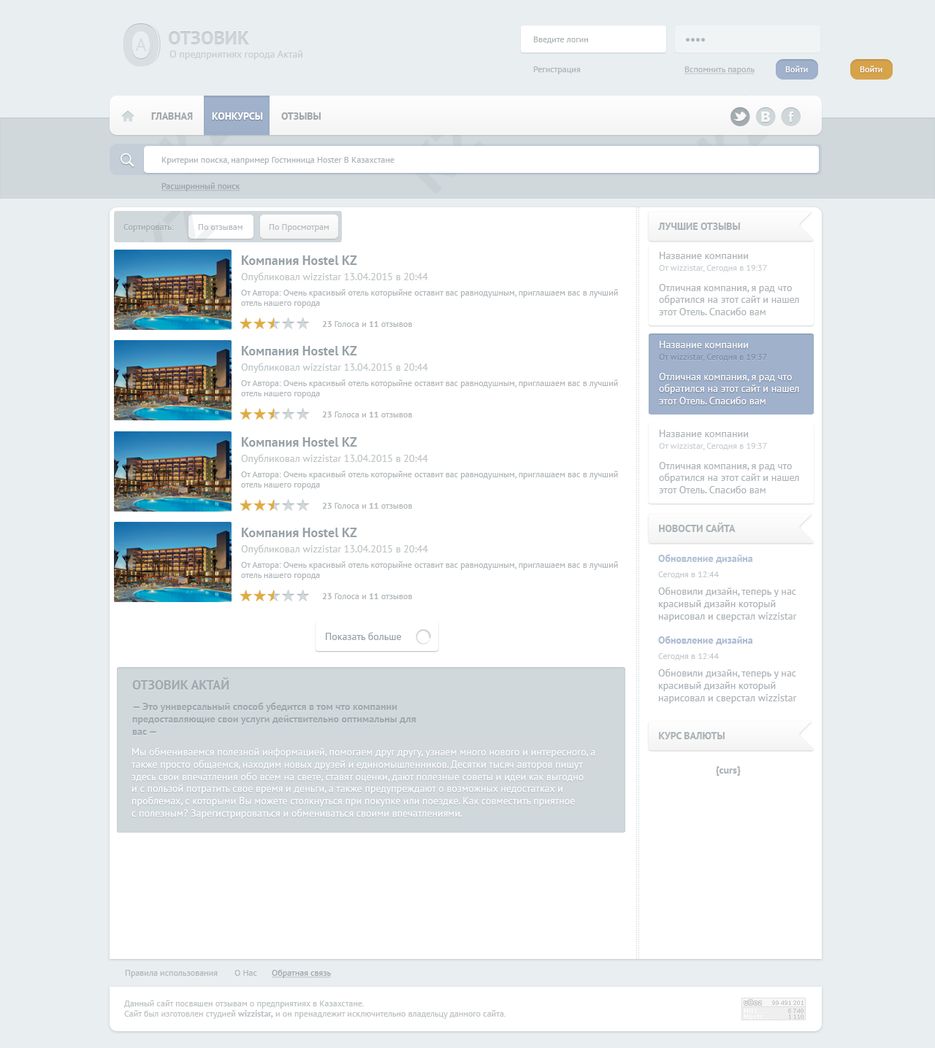935x1048 pixels.
Task: Open the Facebook social icon
Action: [x=791, y=117]
